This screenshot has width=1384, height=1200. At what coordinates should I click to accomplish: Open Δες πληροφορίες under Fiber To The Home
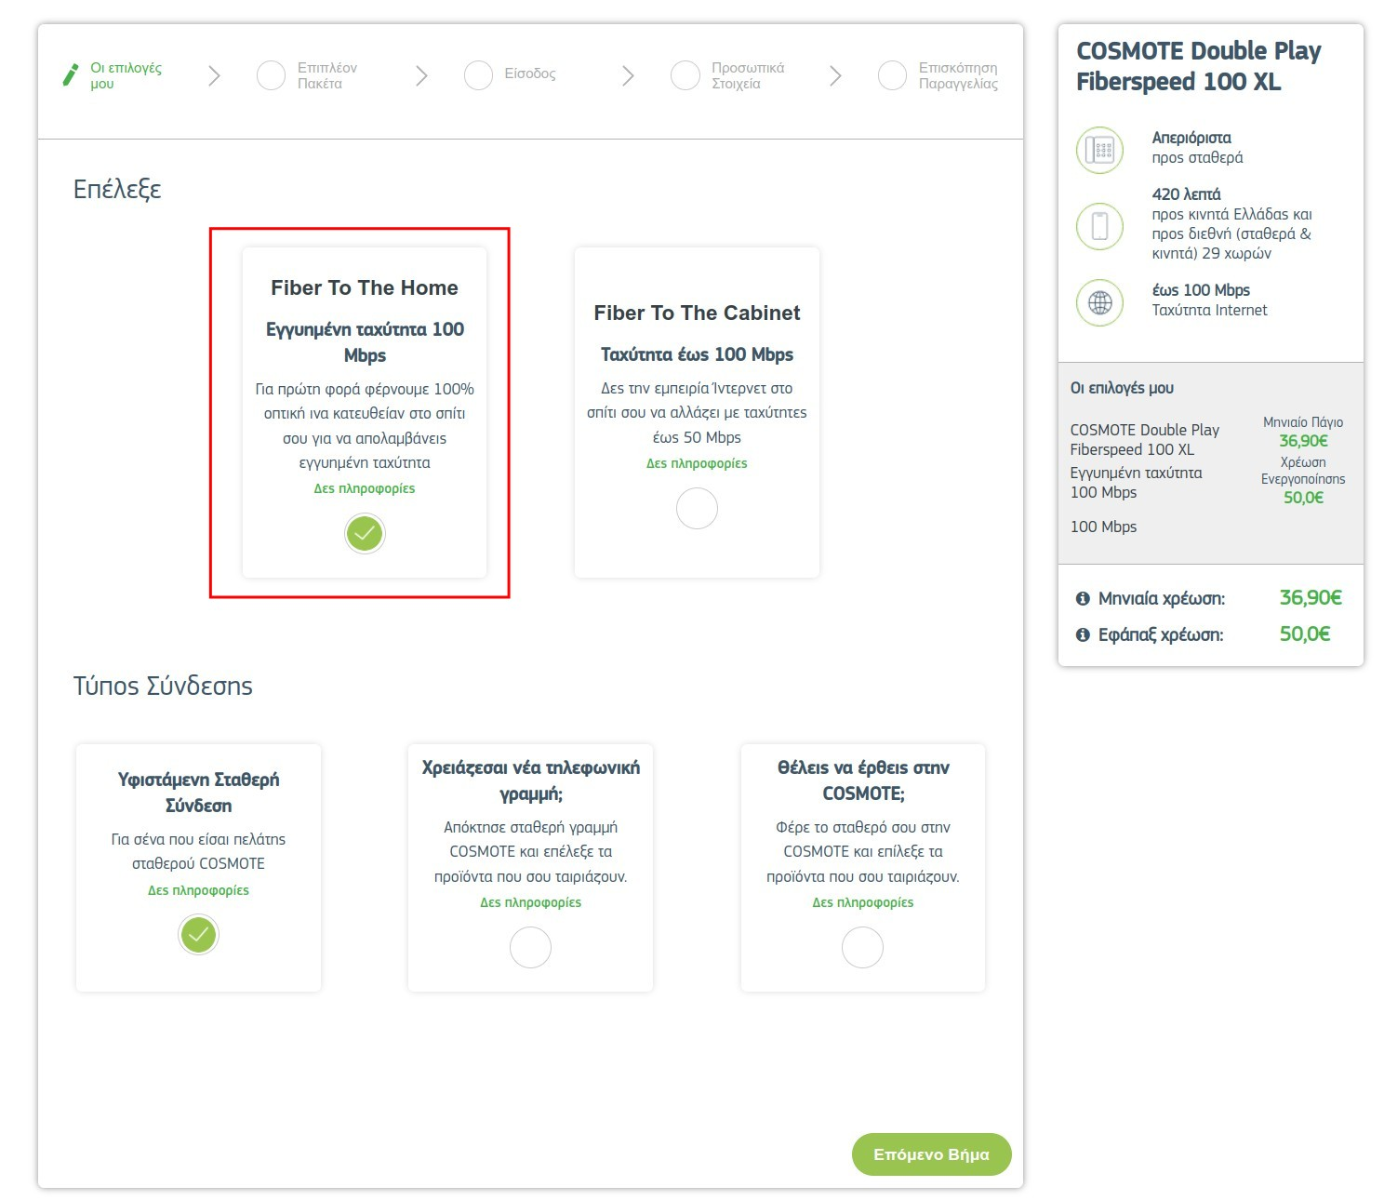tap(364, 489)
